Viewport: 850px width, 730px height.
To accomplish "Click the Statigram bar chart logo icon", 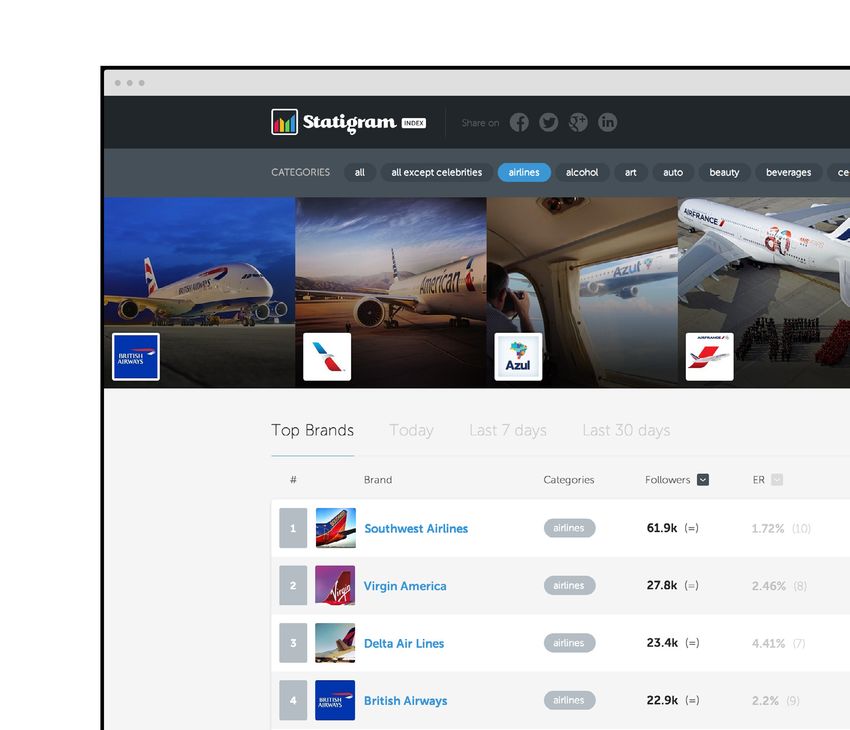I will point(285,122).
